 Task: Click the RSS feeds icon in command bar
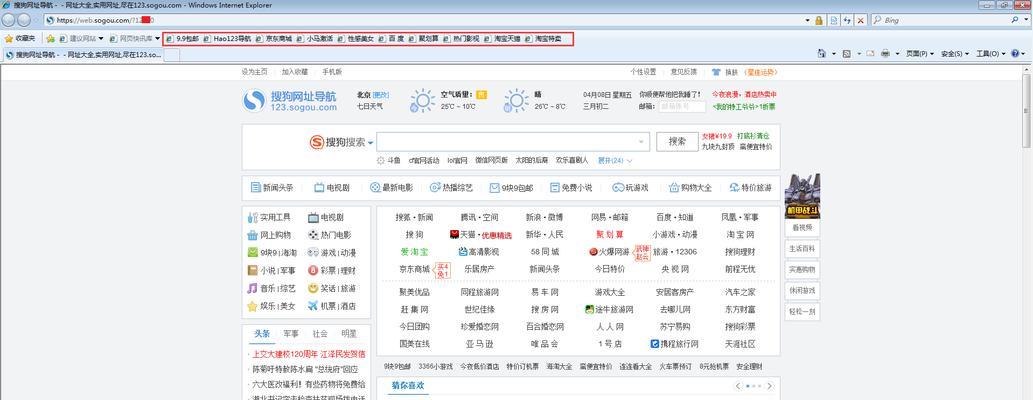pos(847,53)
